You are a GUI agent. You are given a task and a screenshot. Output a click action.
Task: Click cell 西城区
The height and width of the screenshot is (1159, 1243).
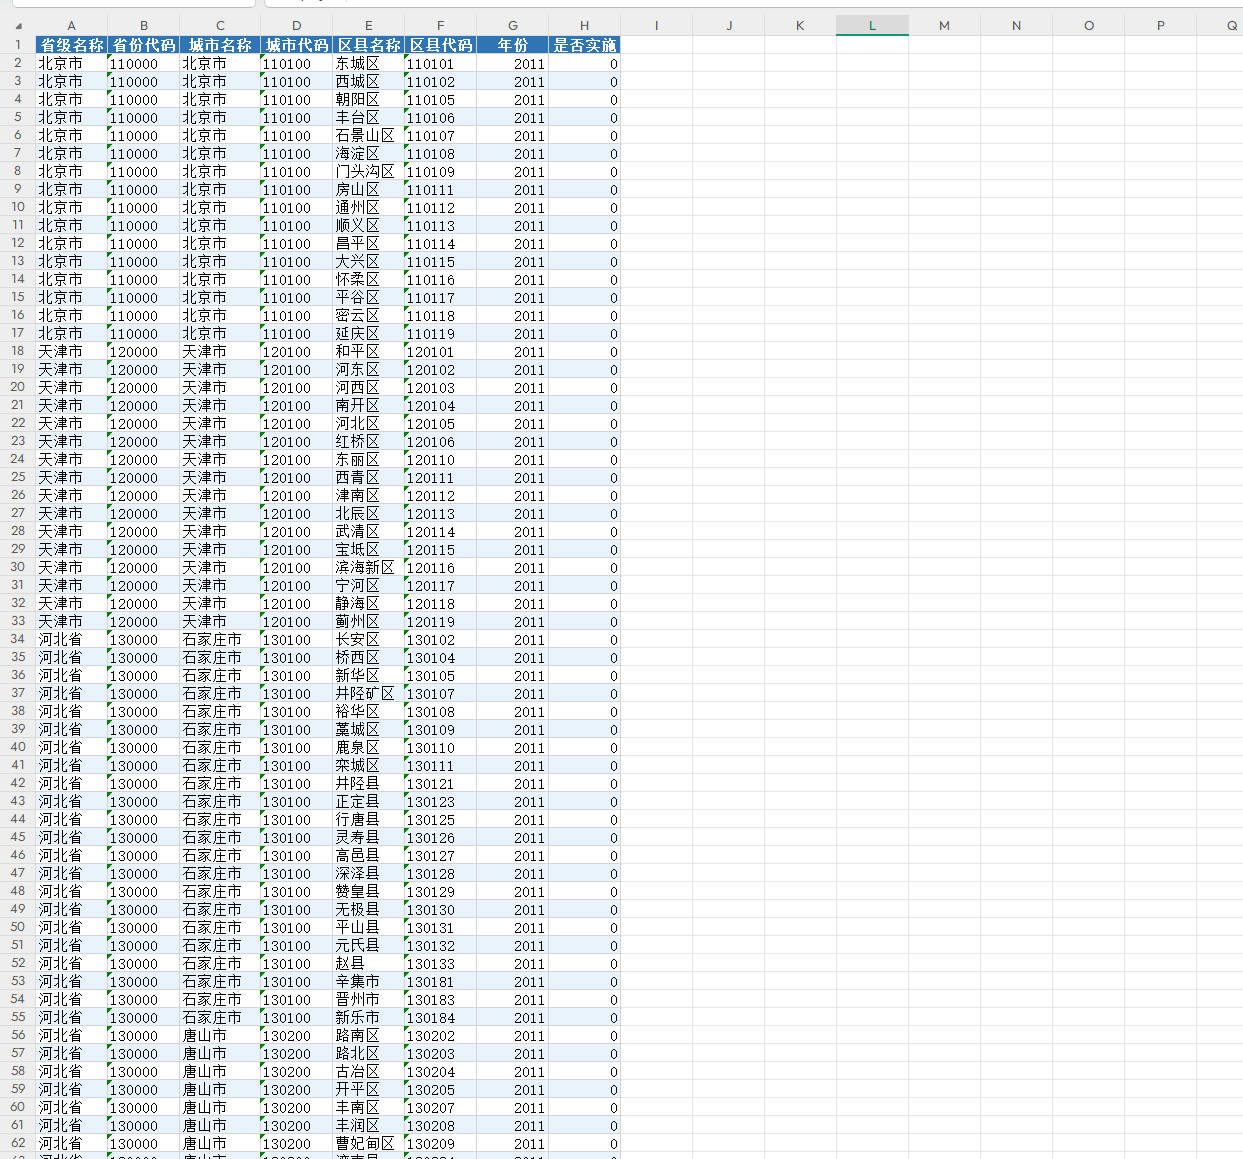pyautogui.click(x=369, y=81)
